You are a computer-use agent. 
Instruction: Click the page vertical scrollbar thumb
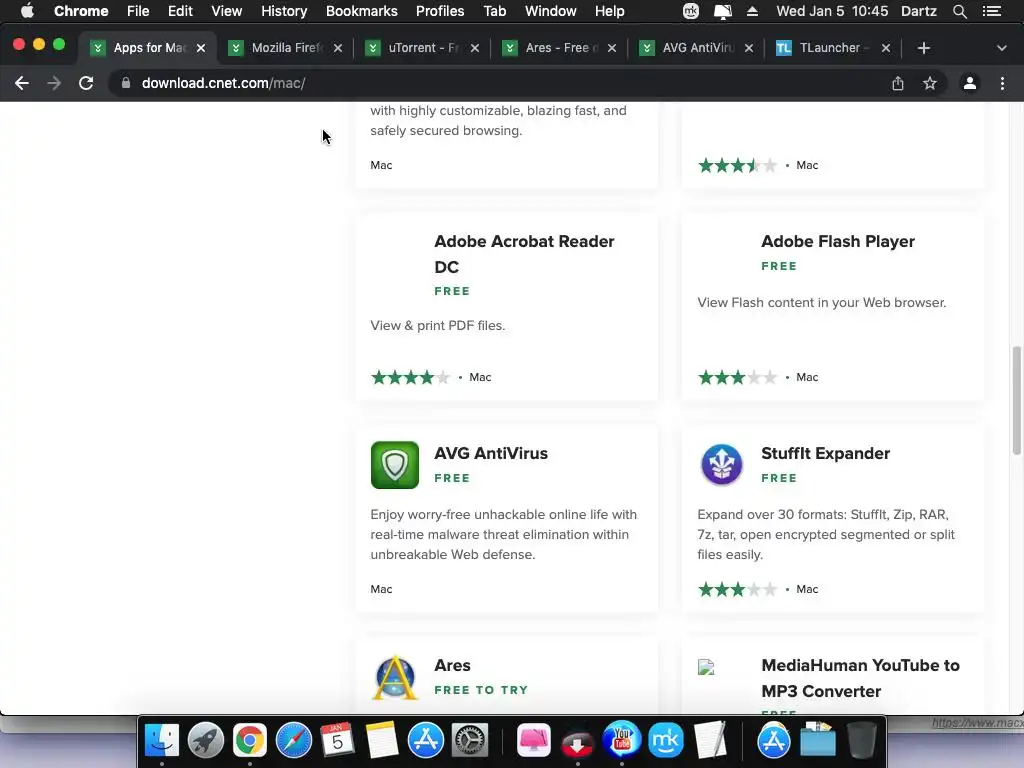click(1016, 400)
